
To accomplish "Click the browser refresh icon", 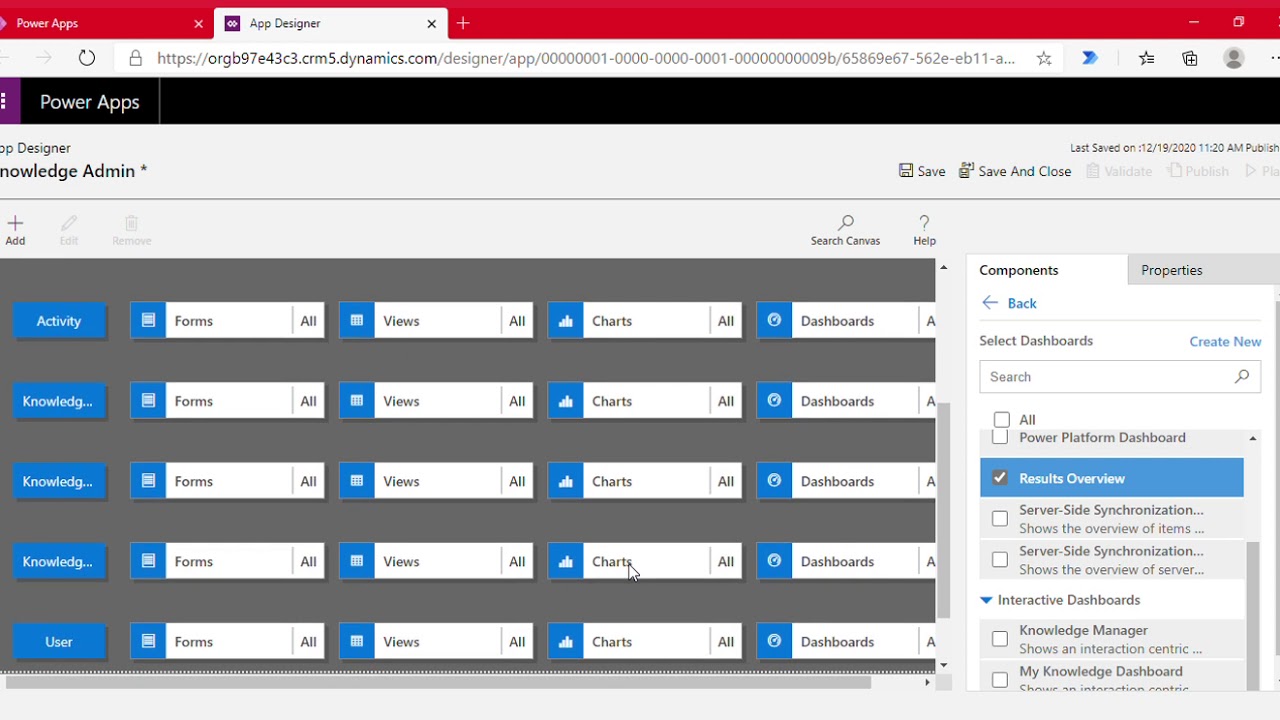I will (87, 58).
